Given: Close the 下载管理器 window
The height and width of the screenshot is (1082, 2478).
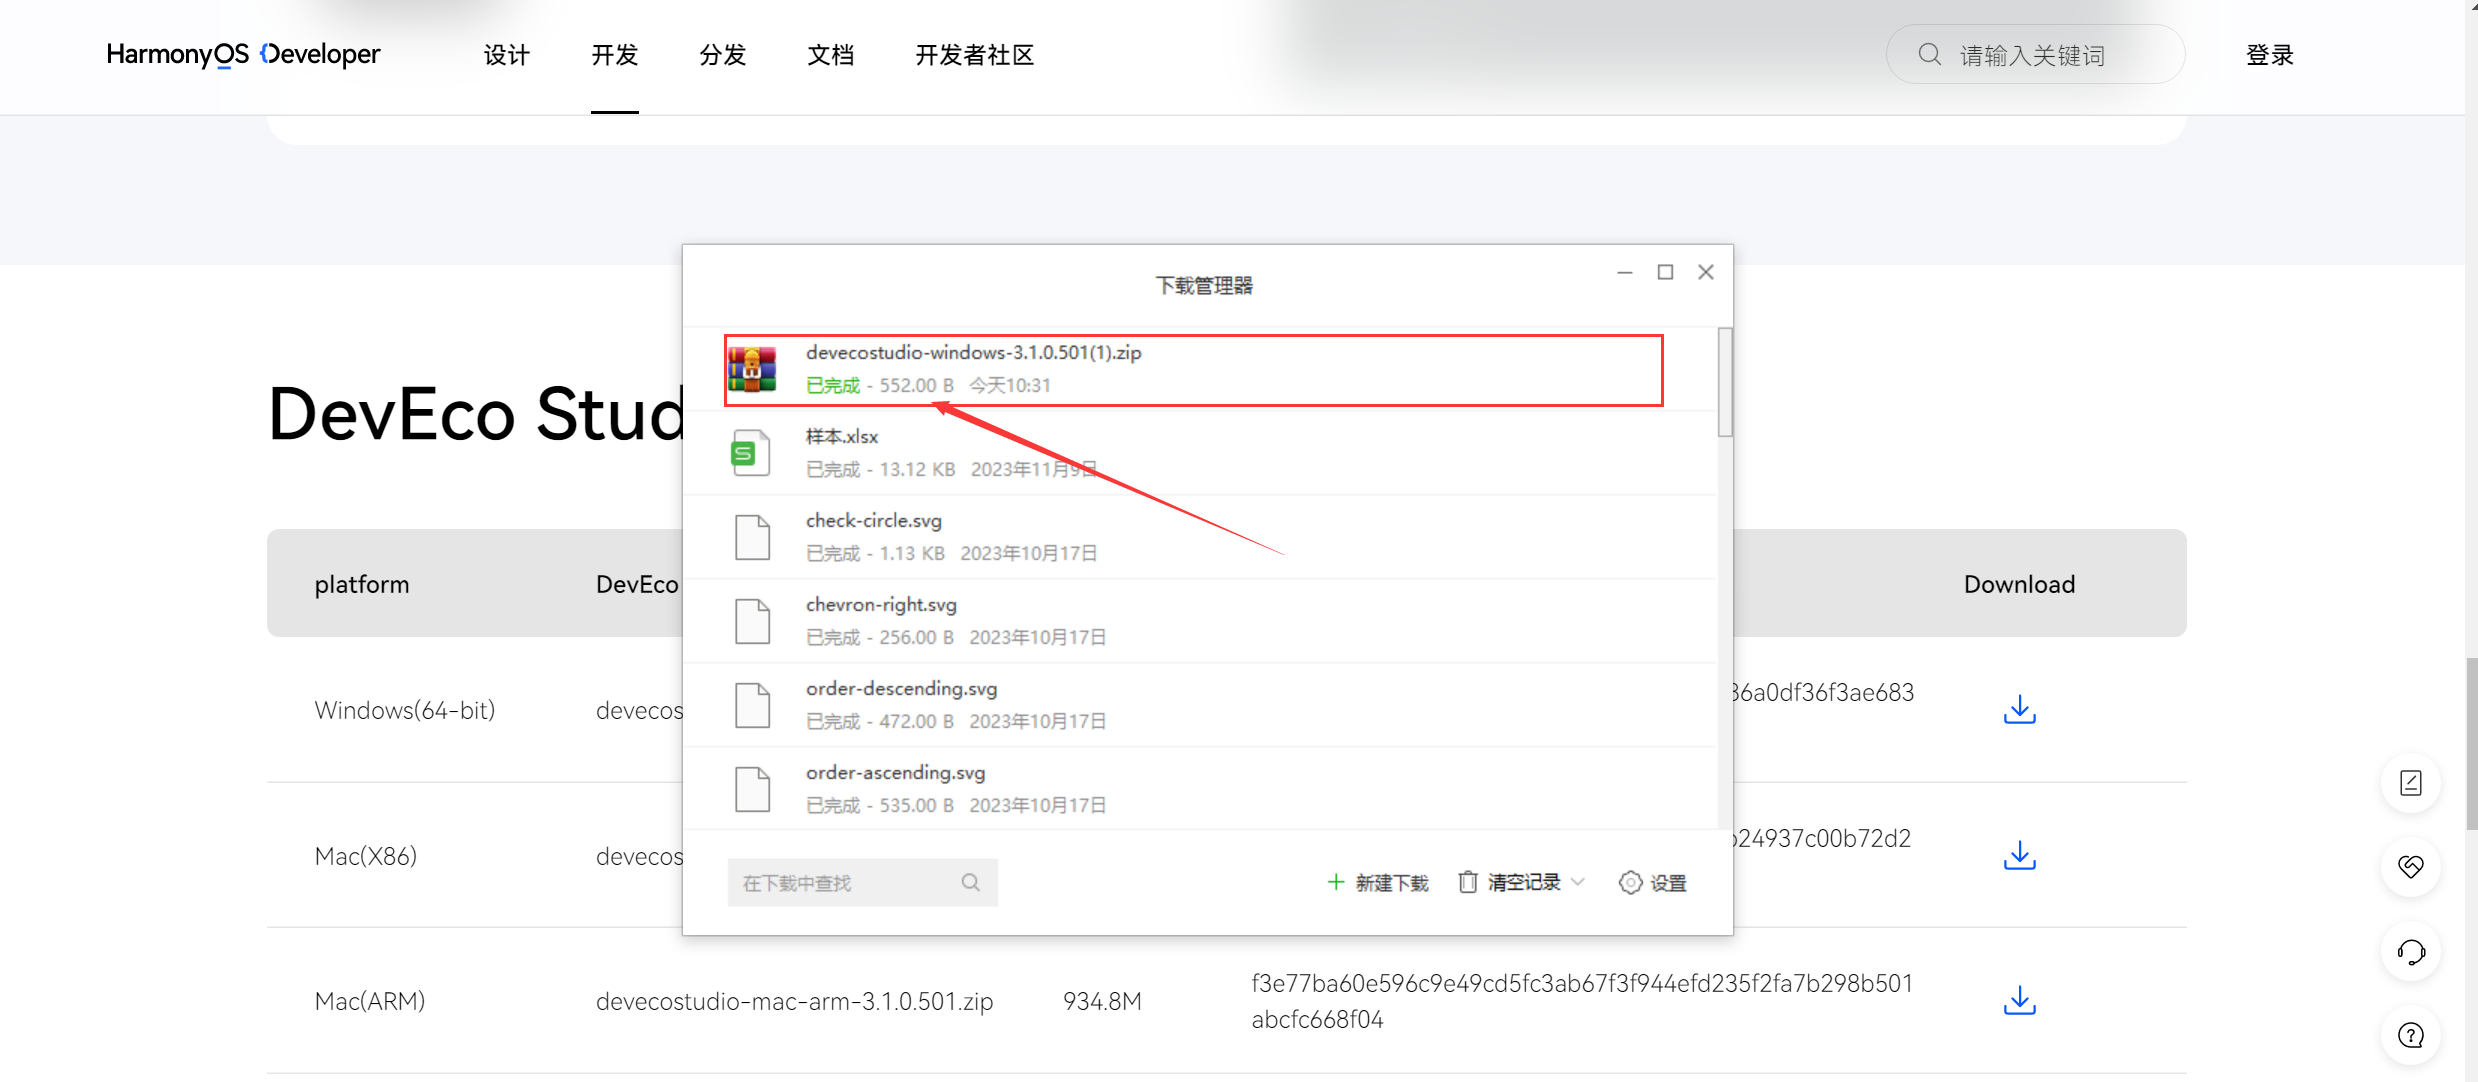Looking at the screenshot, I should point(1706,272).
